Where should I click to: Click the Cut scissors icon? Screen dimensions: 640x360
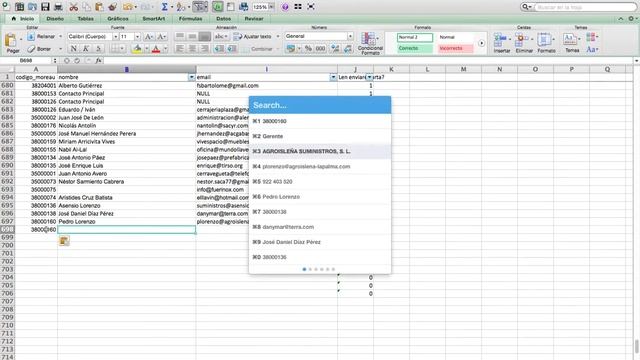click(x=73, y=7)
